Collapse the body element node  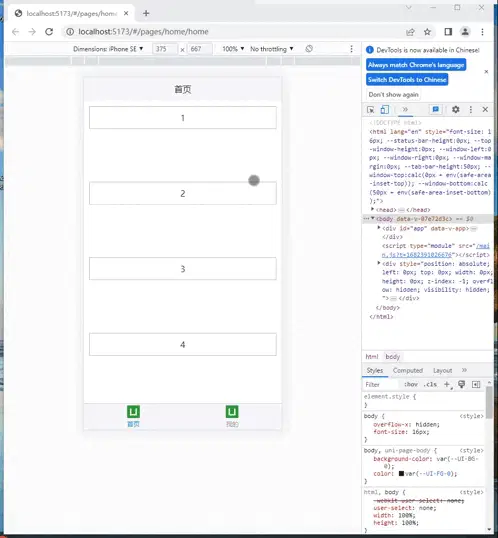point(373,218)
